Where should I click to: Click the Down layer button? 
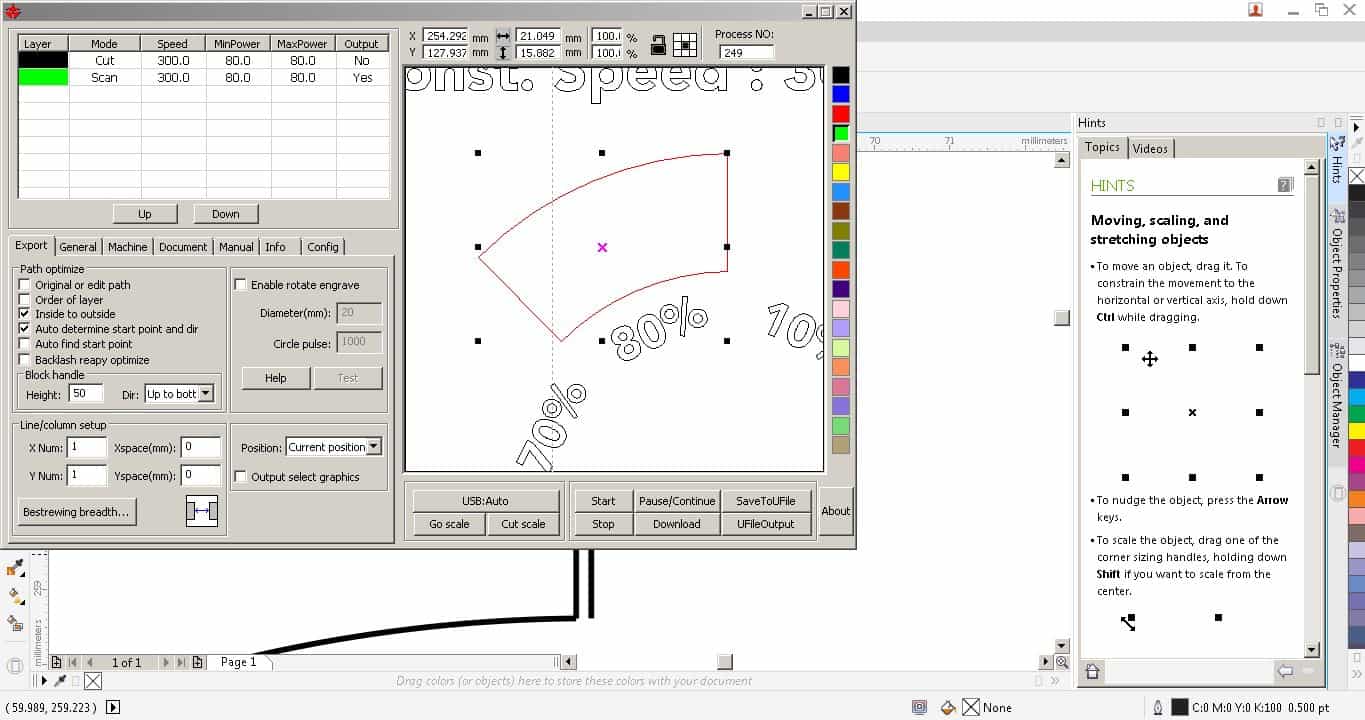coord(225,214)
